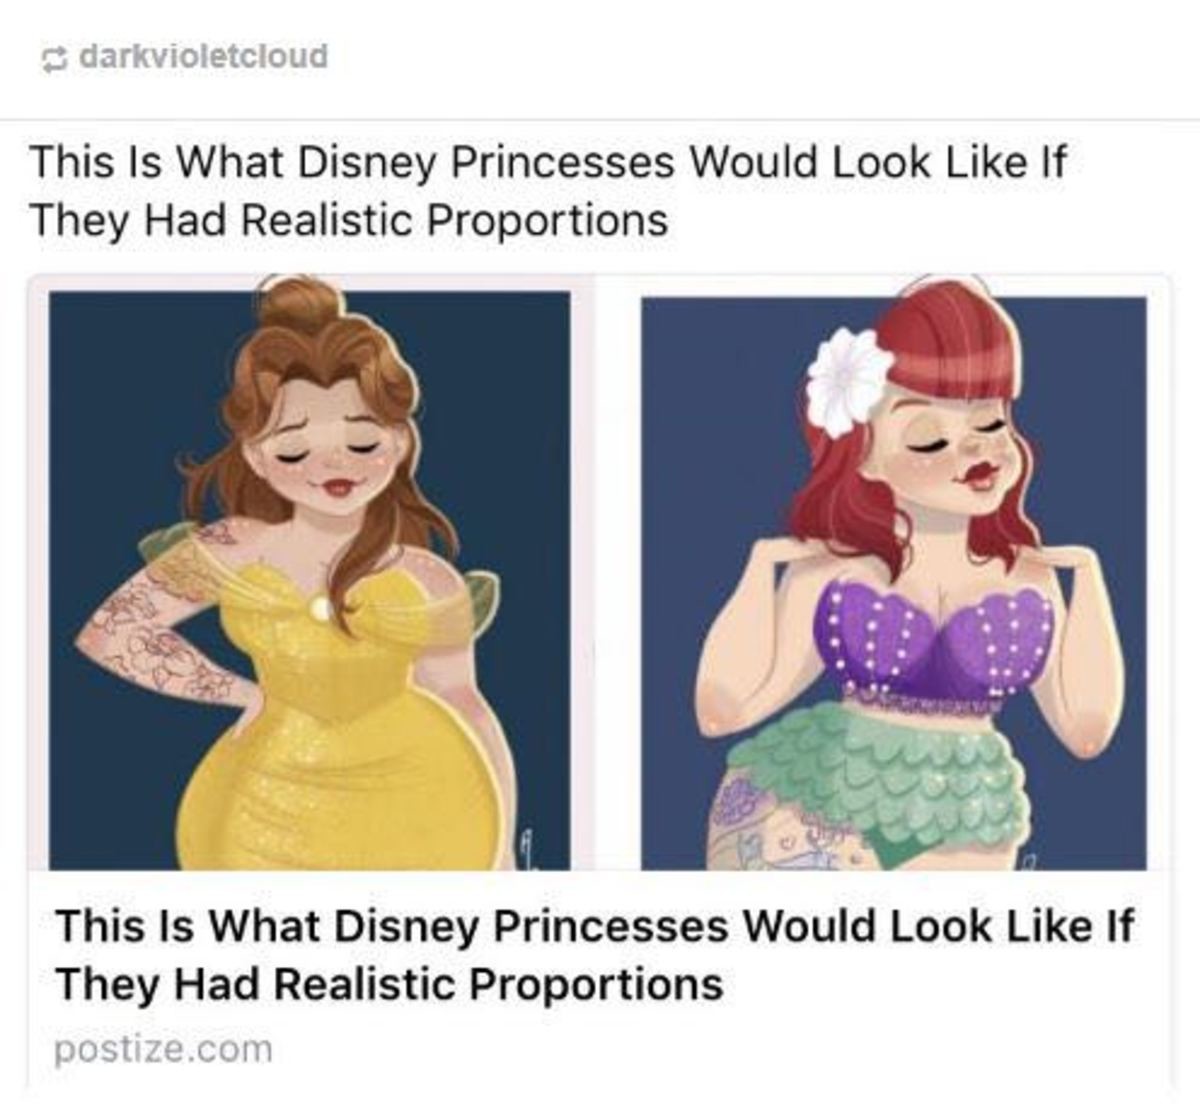View the yellow dress princess illustration
The image size is (1200, 1113).
point(310,579)
